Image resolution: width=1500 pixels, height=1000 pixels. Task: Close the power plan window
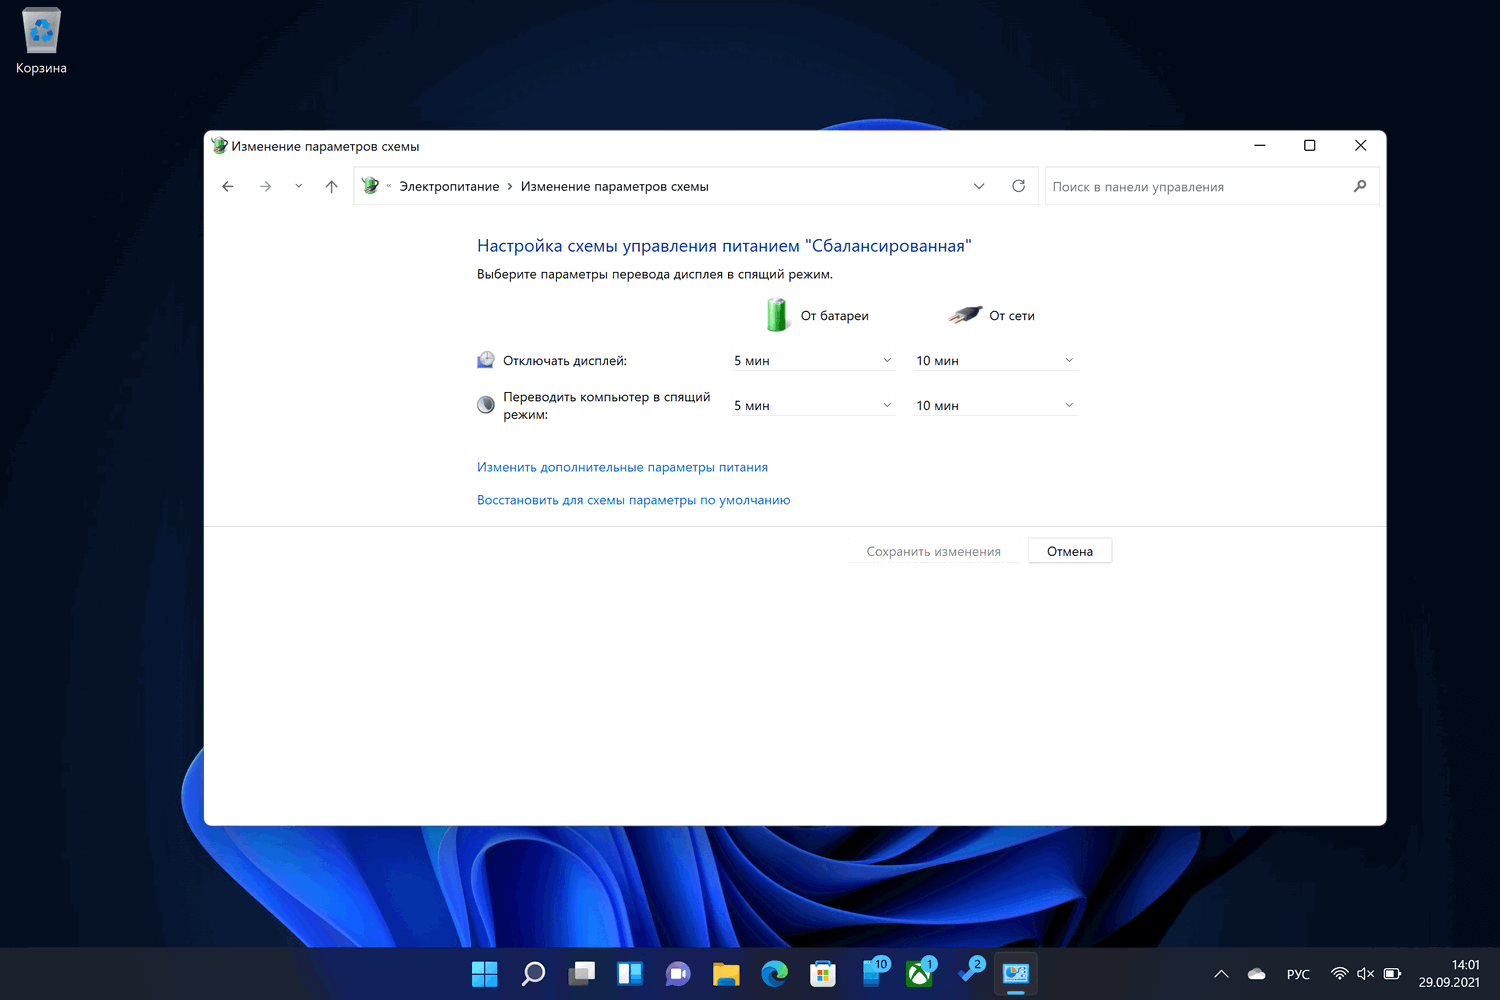click(x=1360, y=146)
